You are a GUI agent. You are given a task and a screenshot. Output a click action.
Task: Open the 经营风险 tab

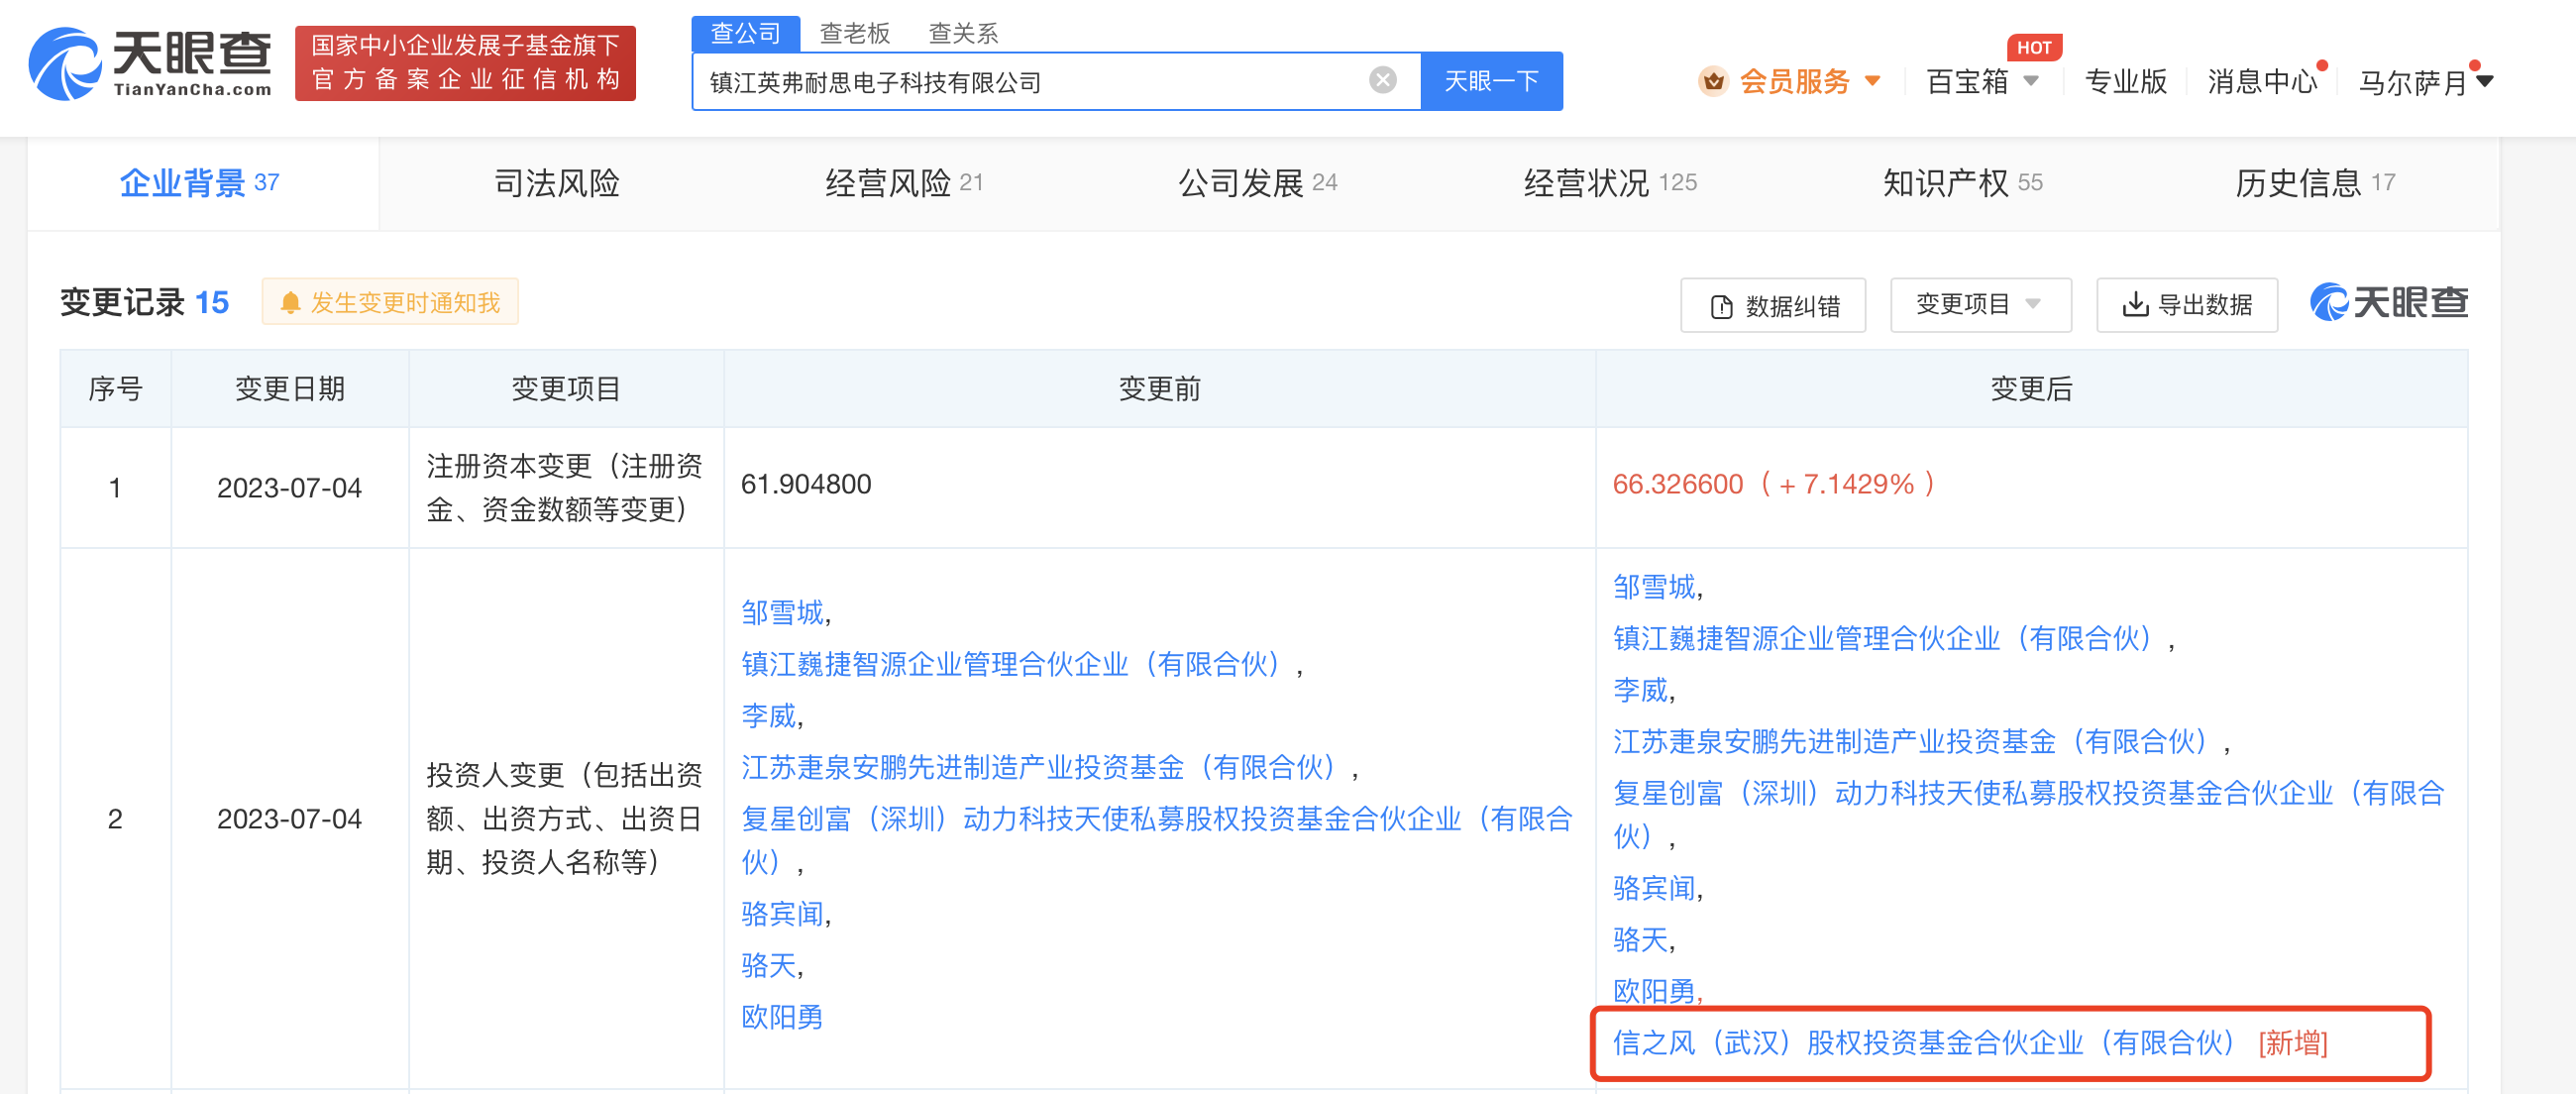(904, 183)
